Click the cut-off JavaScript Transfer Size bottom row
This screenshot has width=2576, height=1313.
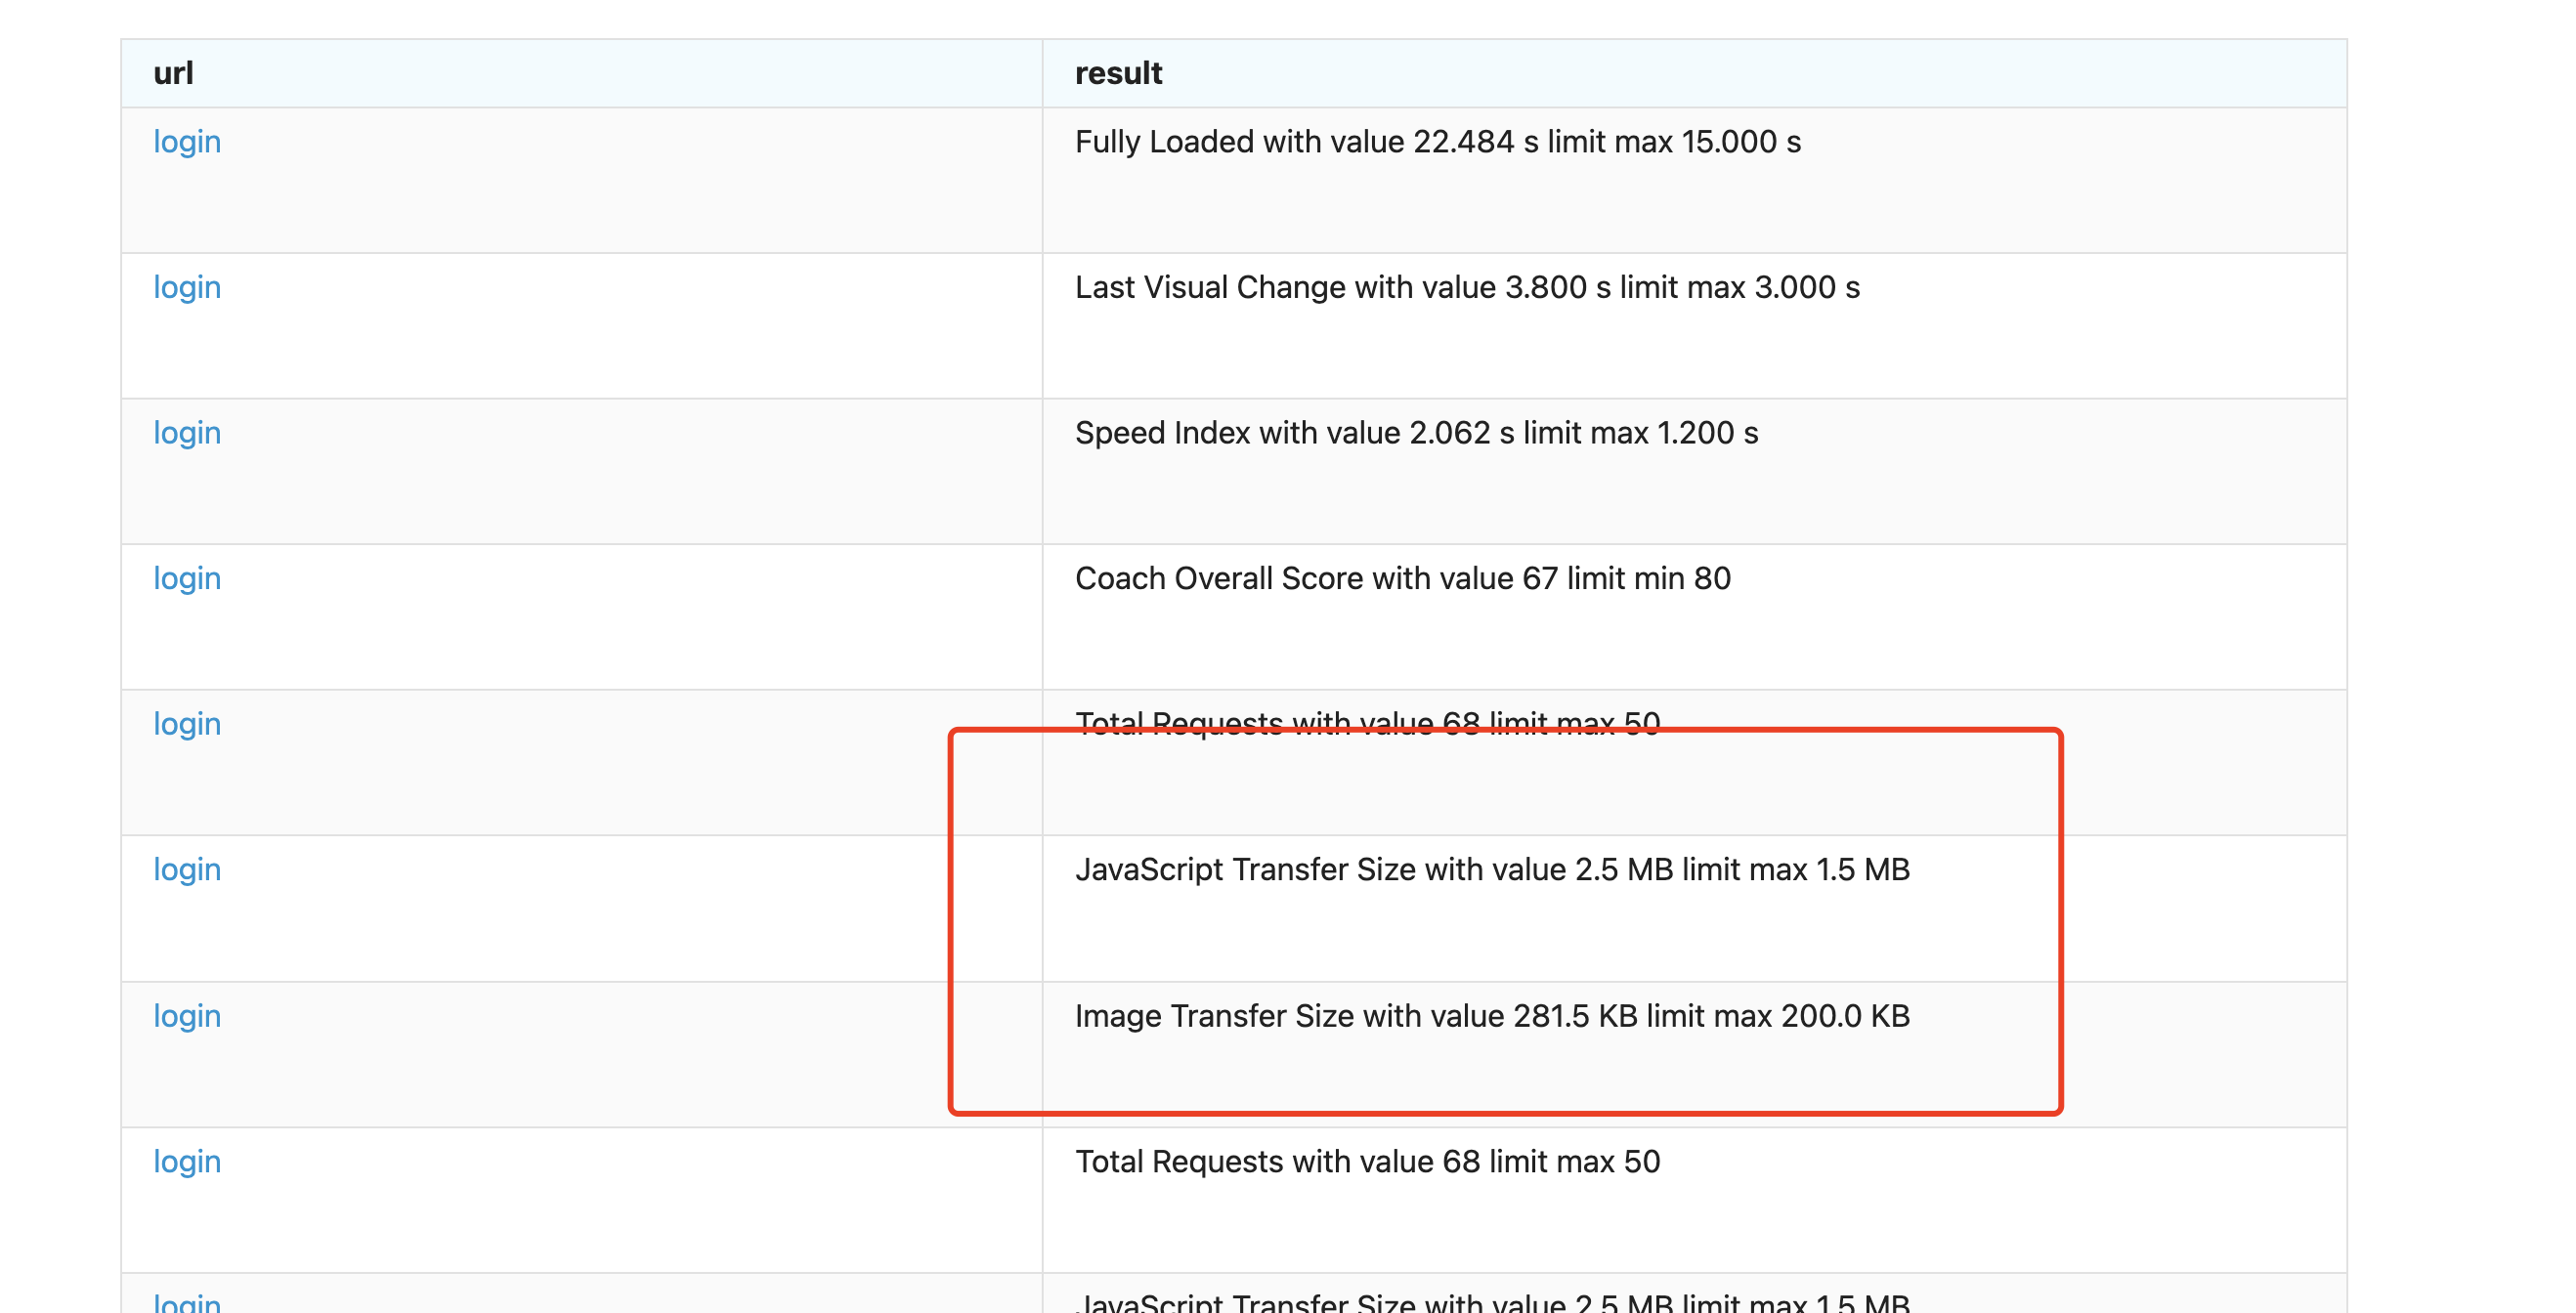(x=1492, y=1303)
